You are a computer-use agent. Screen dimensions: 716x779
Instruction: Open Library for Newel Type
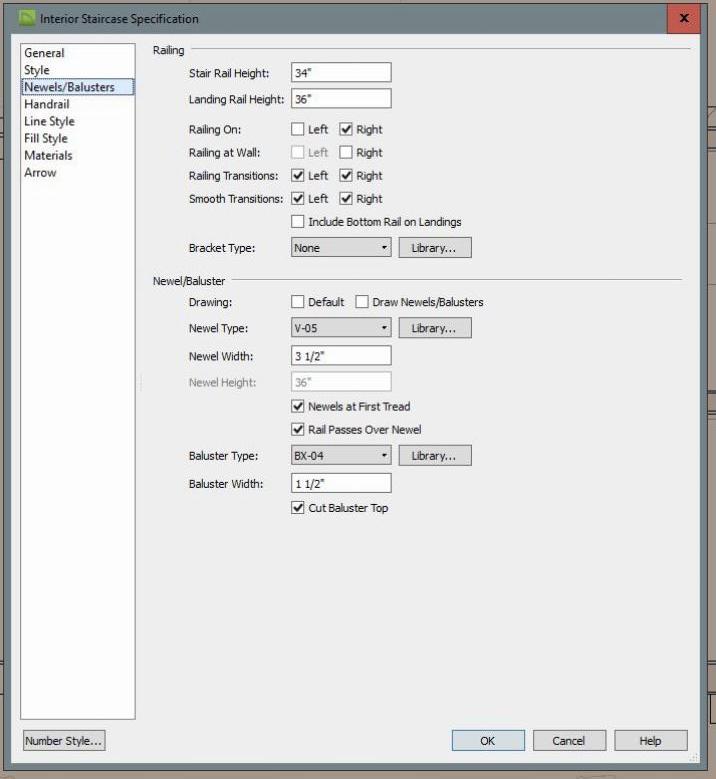[434, 328]
